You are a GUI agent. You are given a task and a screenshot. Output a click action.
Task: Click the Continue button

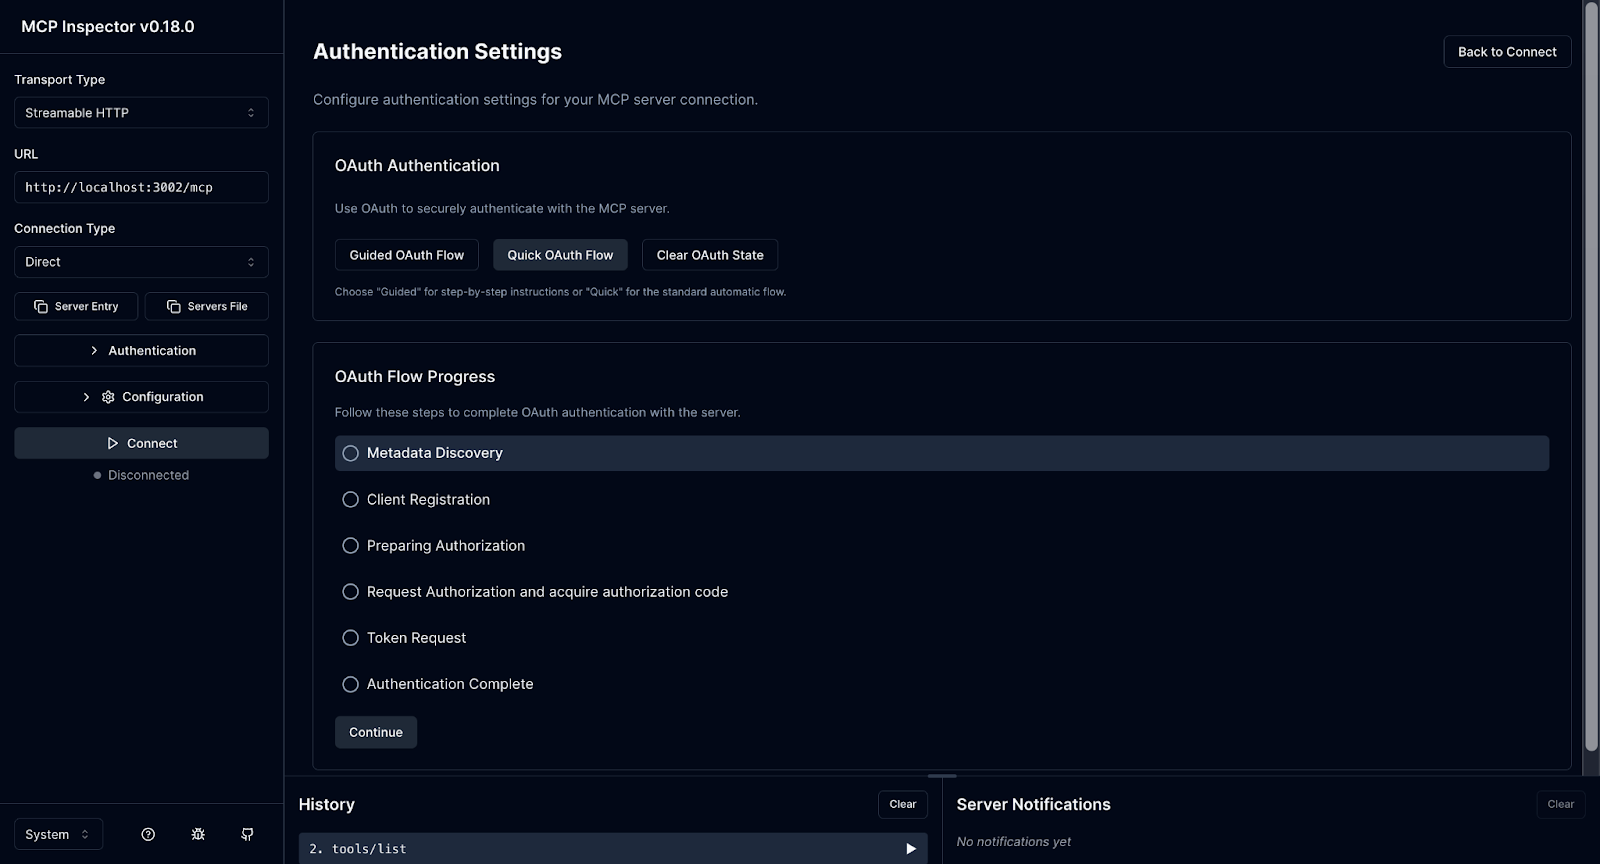click(x=376, y=732)
